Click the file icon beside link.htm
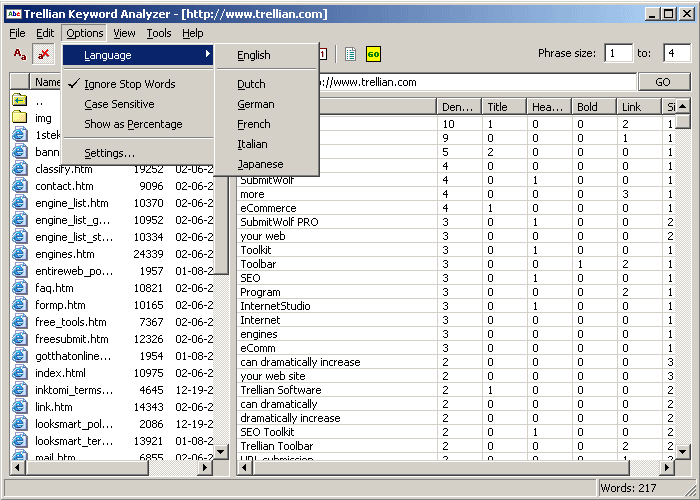700x500 pixels. [19, 406]
